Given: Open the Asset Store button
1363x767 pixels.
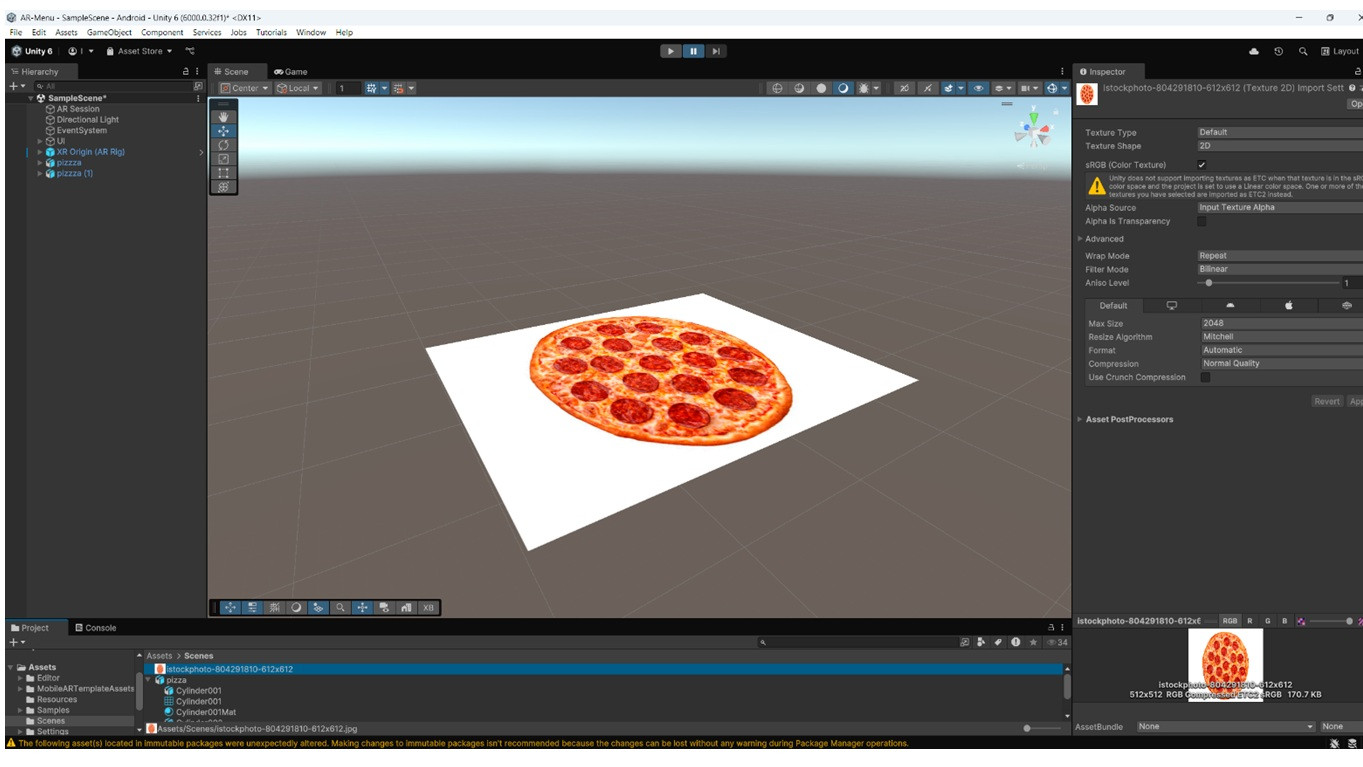Looking at the screenshot, I should click(139, 51).
